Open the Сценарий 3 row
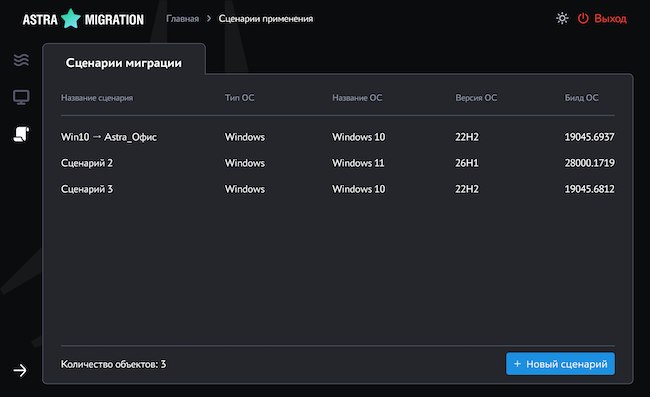Viewport: 650px width, 397px height. pyautogui.click(x=337, y=189)
